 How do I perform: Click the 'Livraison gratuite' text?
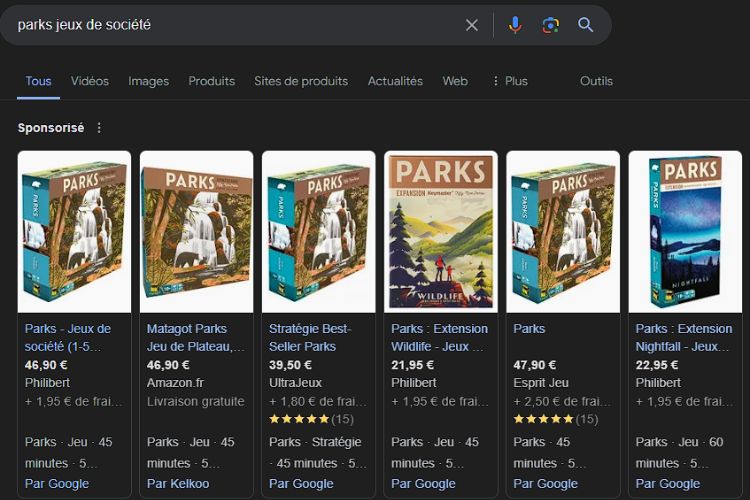(x=196, y=401)
